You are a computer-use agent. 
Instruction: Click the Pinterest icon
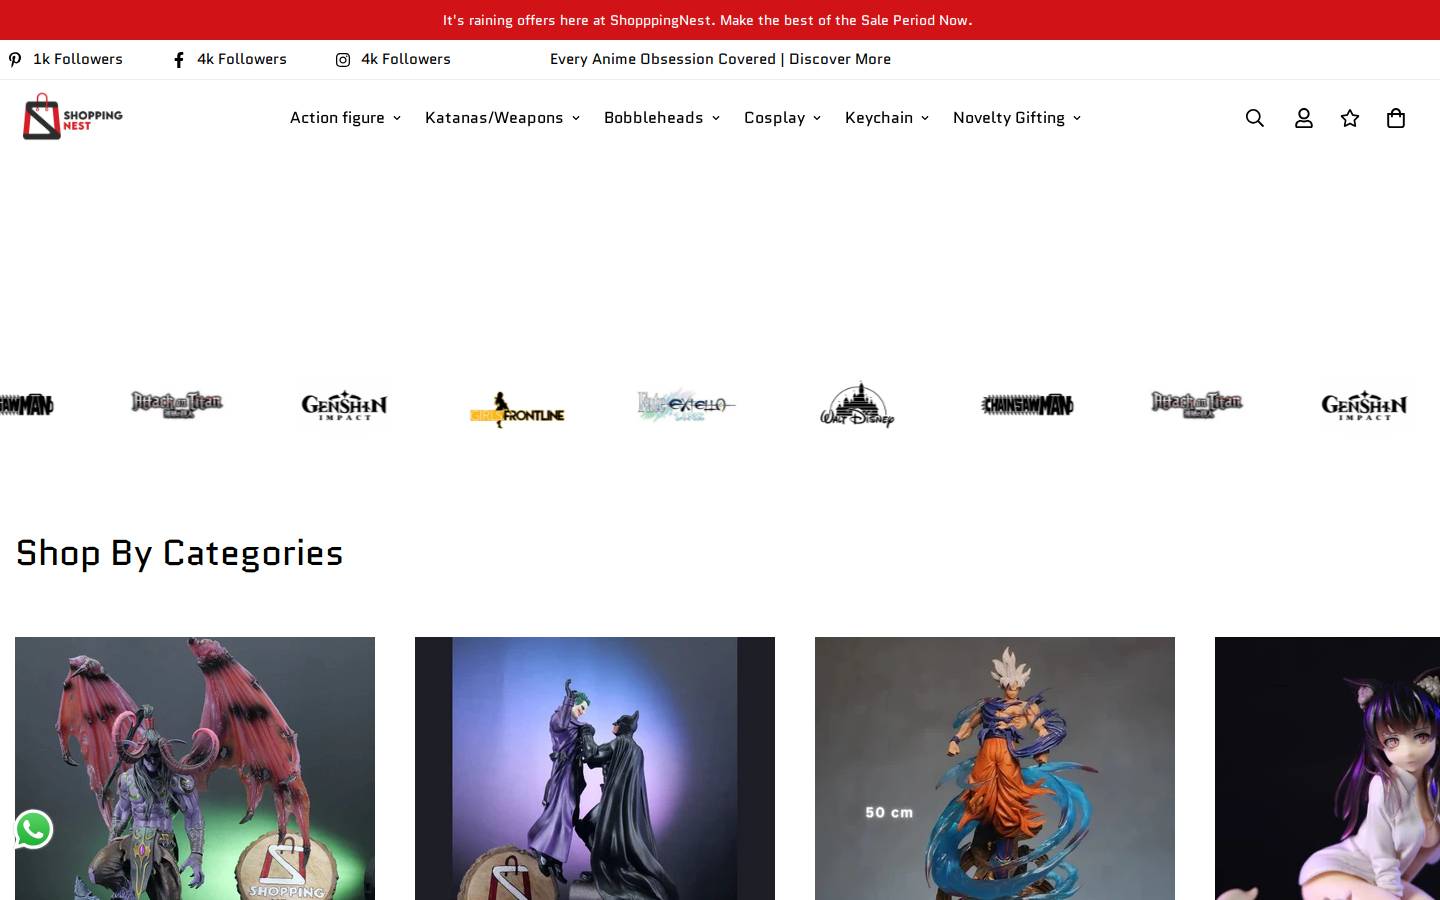coord(15,59)
